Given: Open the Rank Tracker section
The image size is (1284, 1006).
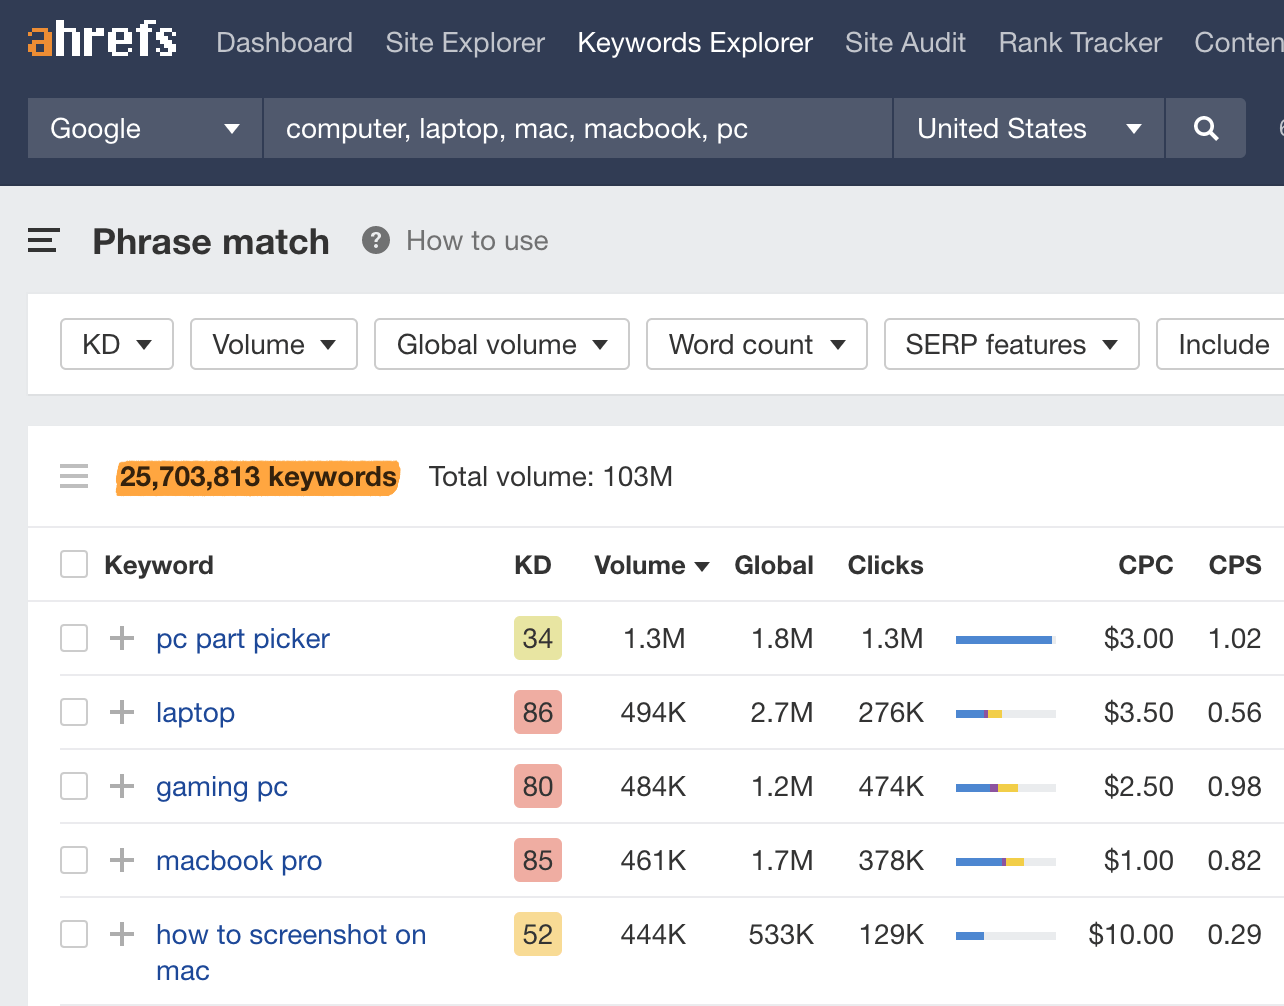Looking at the screenshot, I should pyautogui.click(x=1079, y=42).
